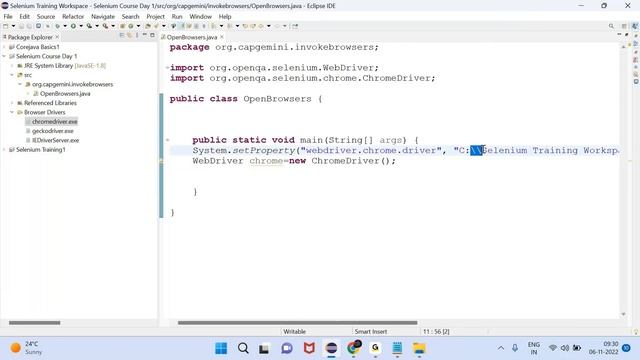Viewport: 640px width, 360px height.
Task: Close the Package Explorer tab
Action: 57,37
